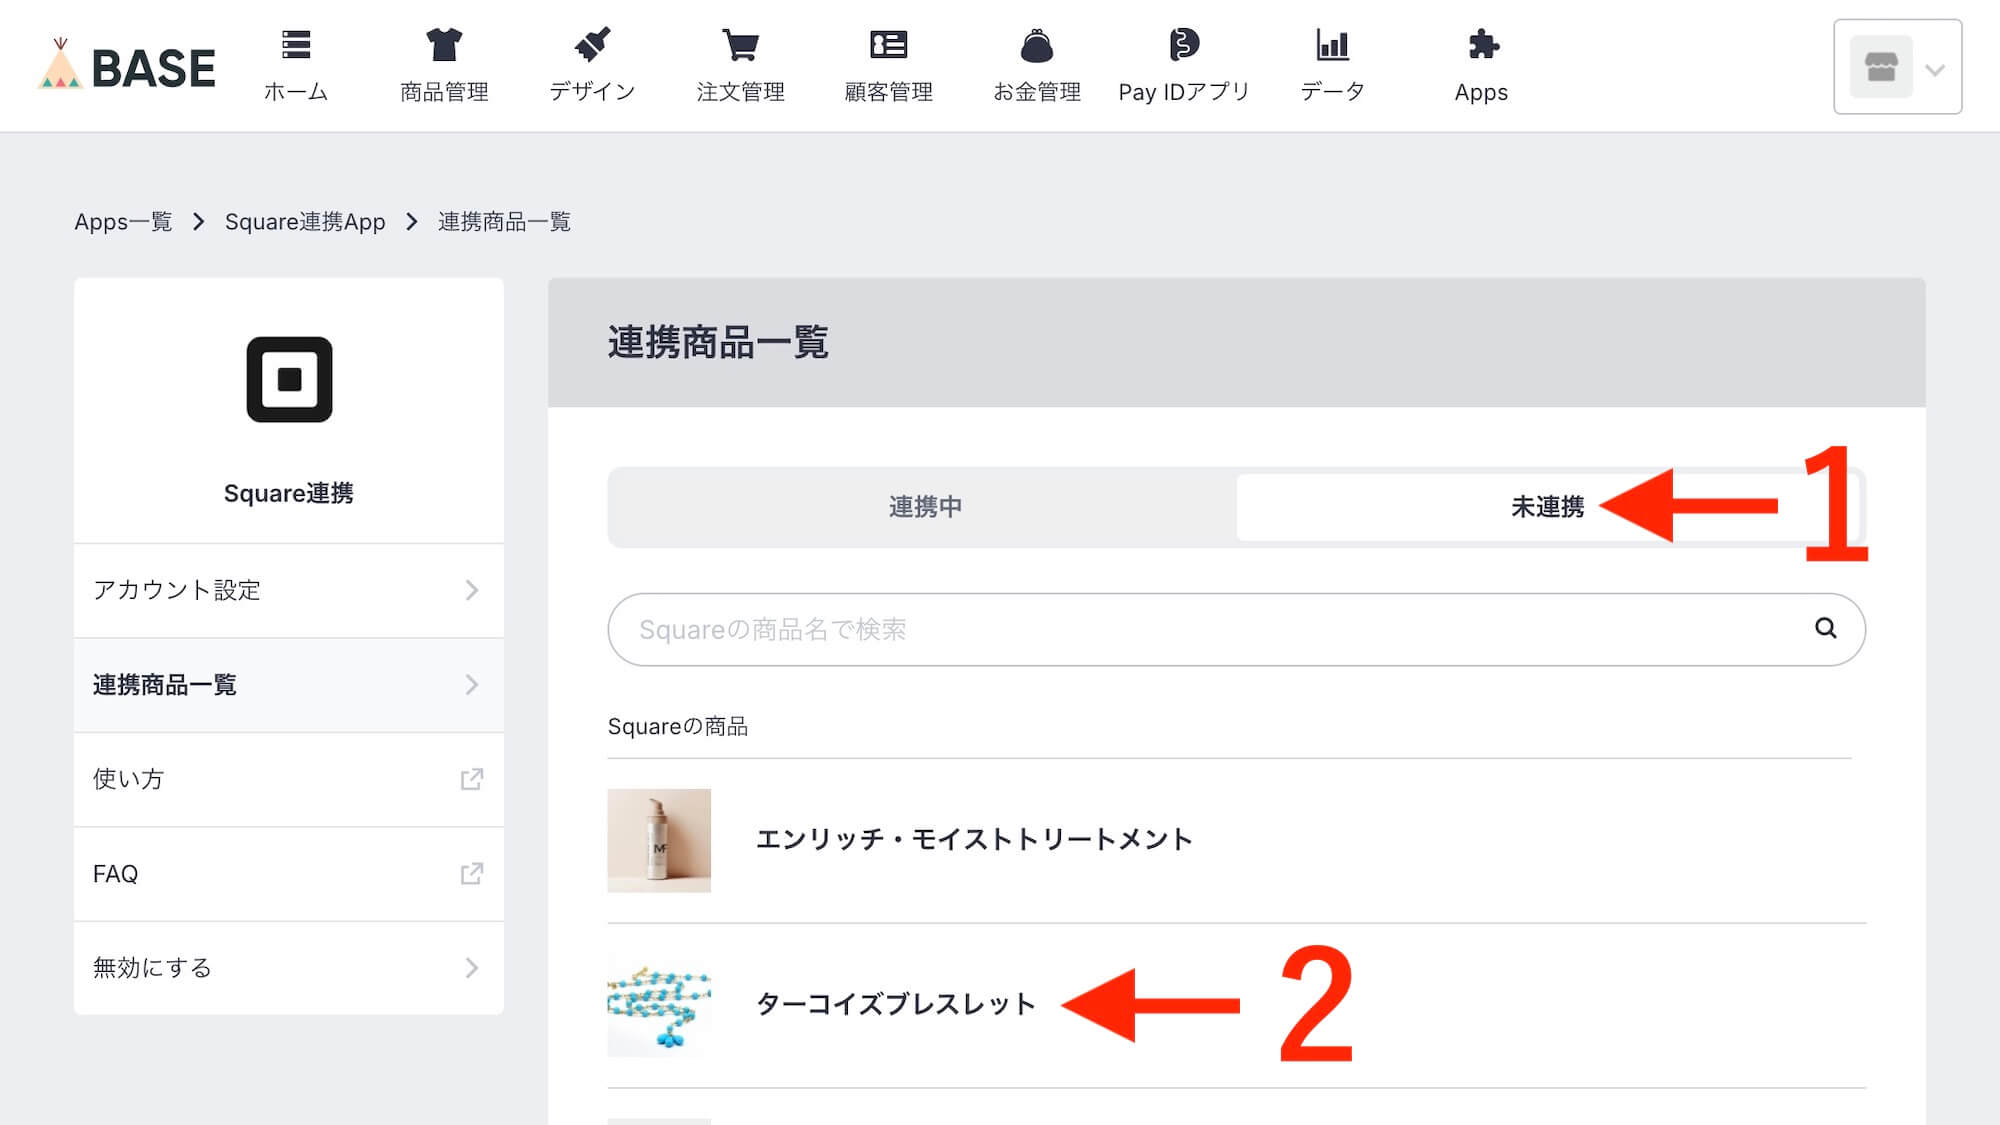2000x1125 pixels.
Task: Open Apps puzzle piece icon
Action: (1482, 45)
